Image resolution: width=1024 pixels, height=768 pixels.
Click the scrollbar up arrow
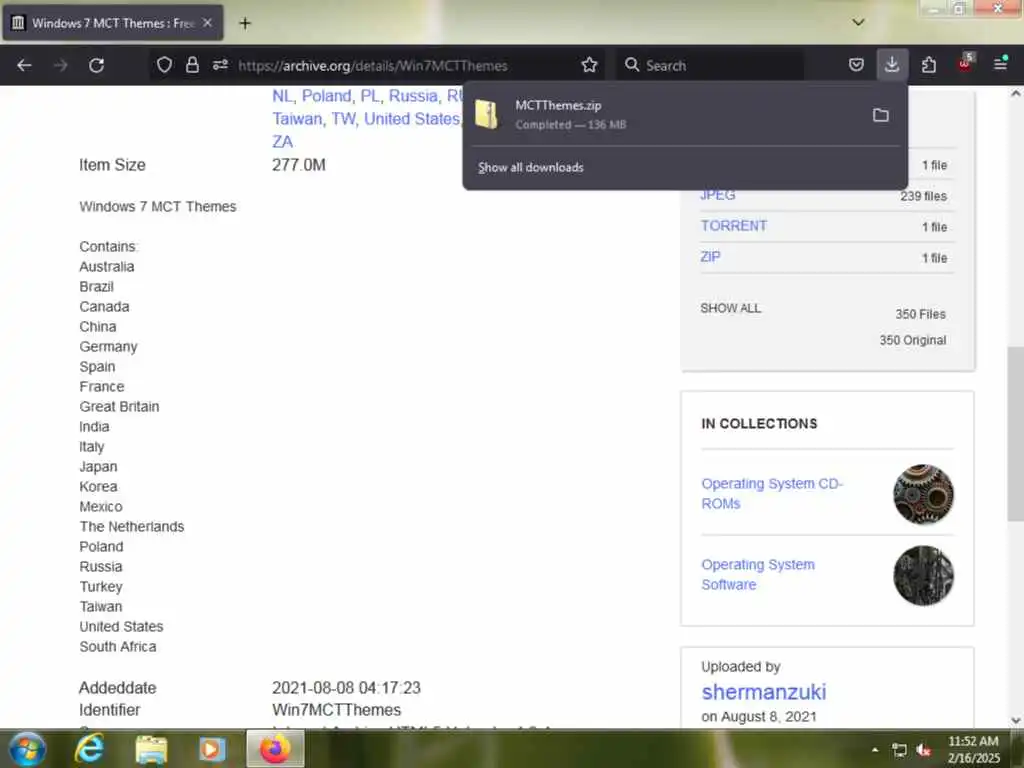point(1016,93)
